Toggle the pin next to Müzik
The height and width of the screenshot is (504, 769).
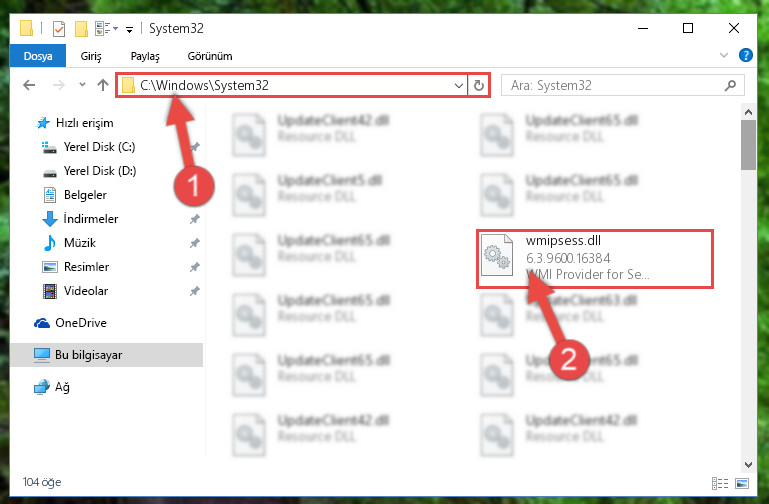coord(195,243)
